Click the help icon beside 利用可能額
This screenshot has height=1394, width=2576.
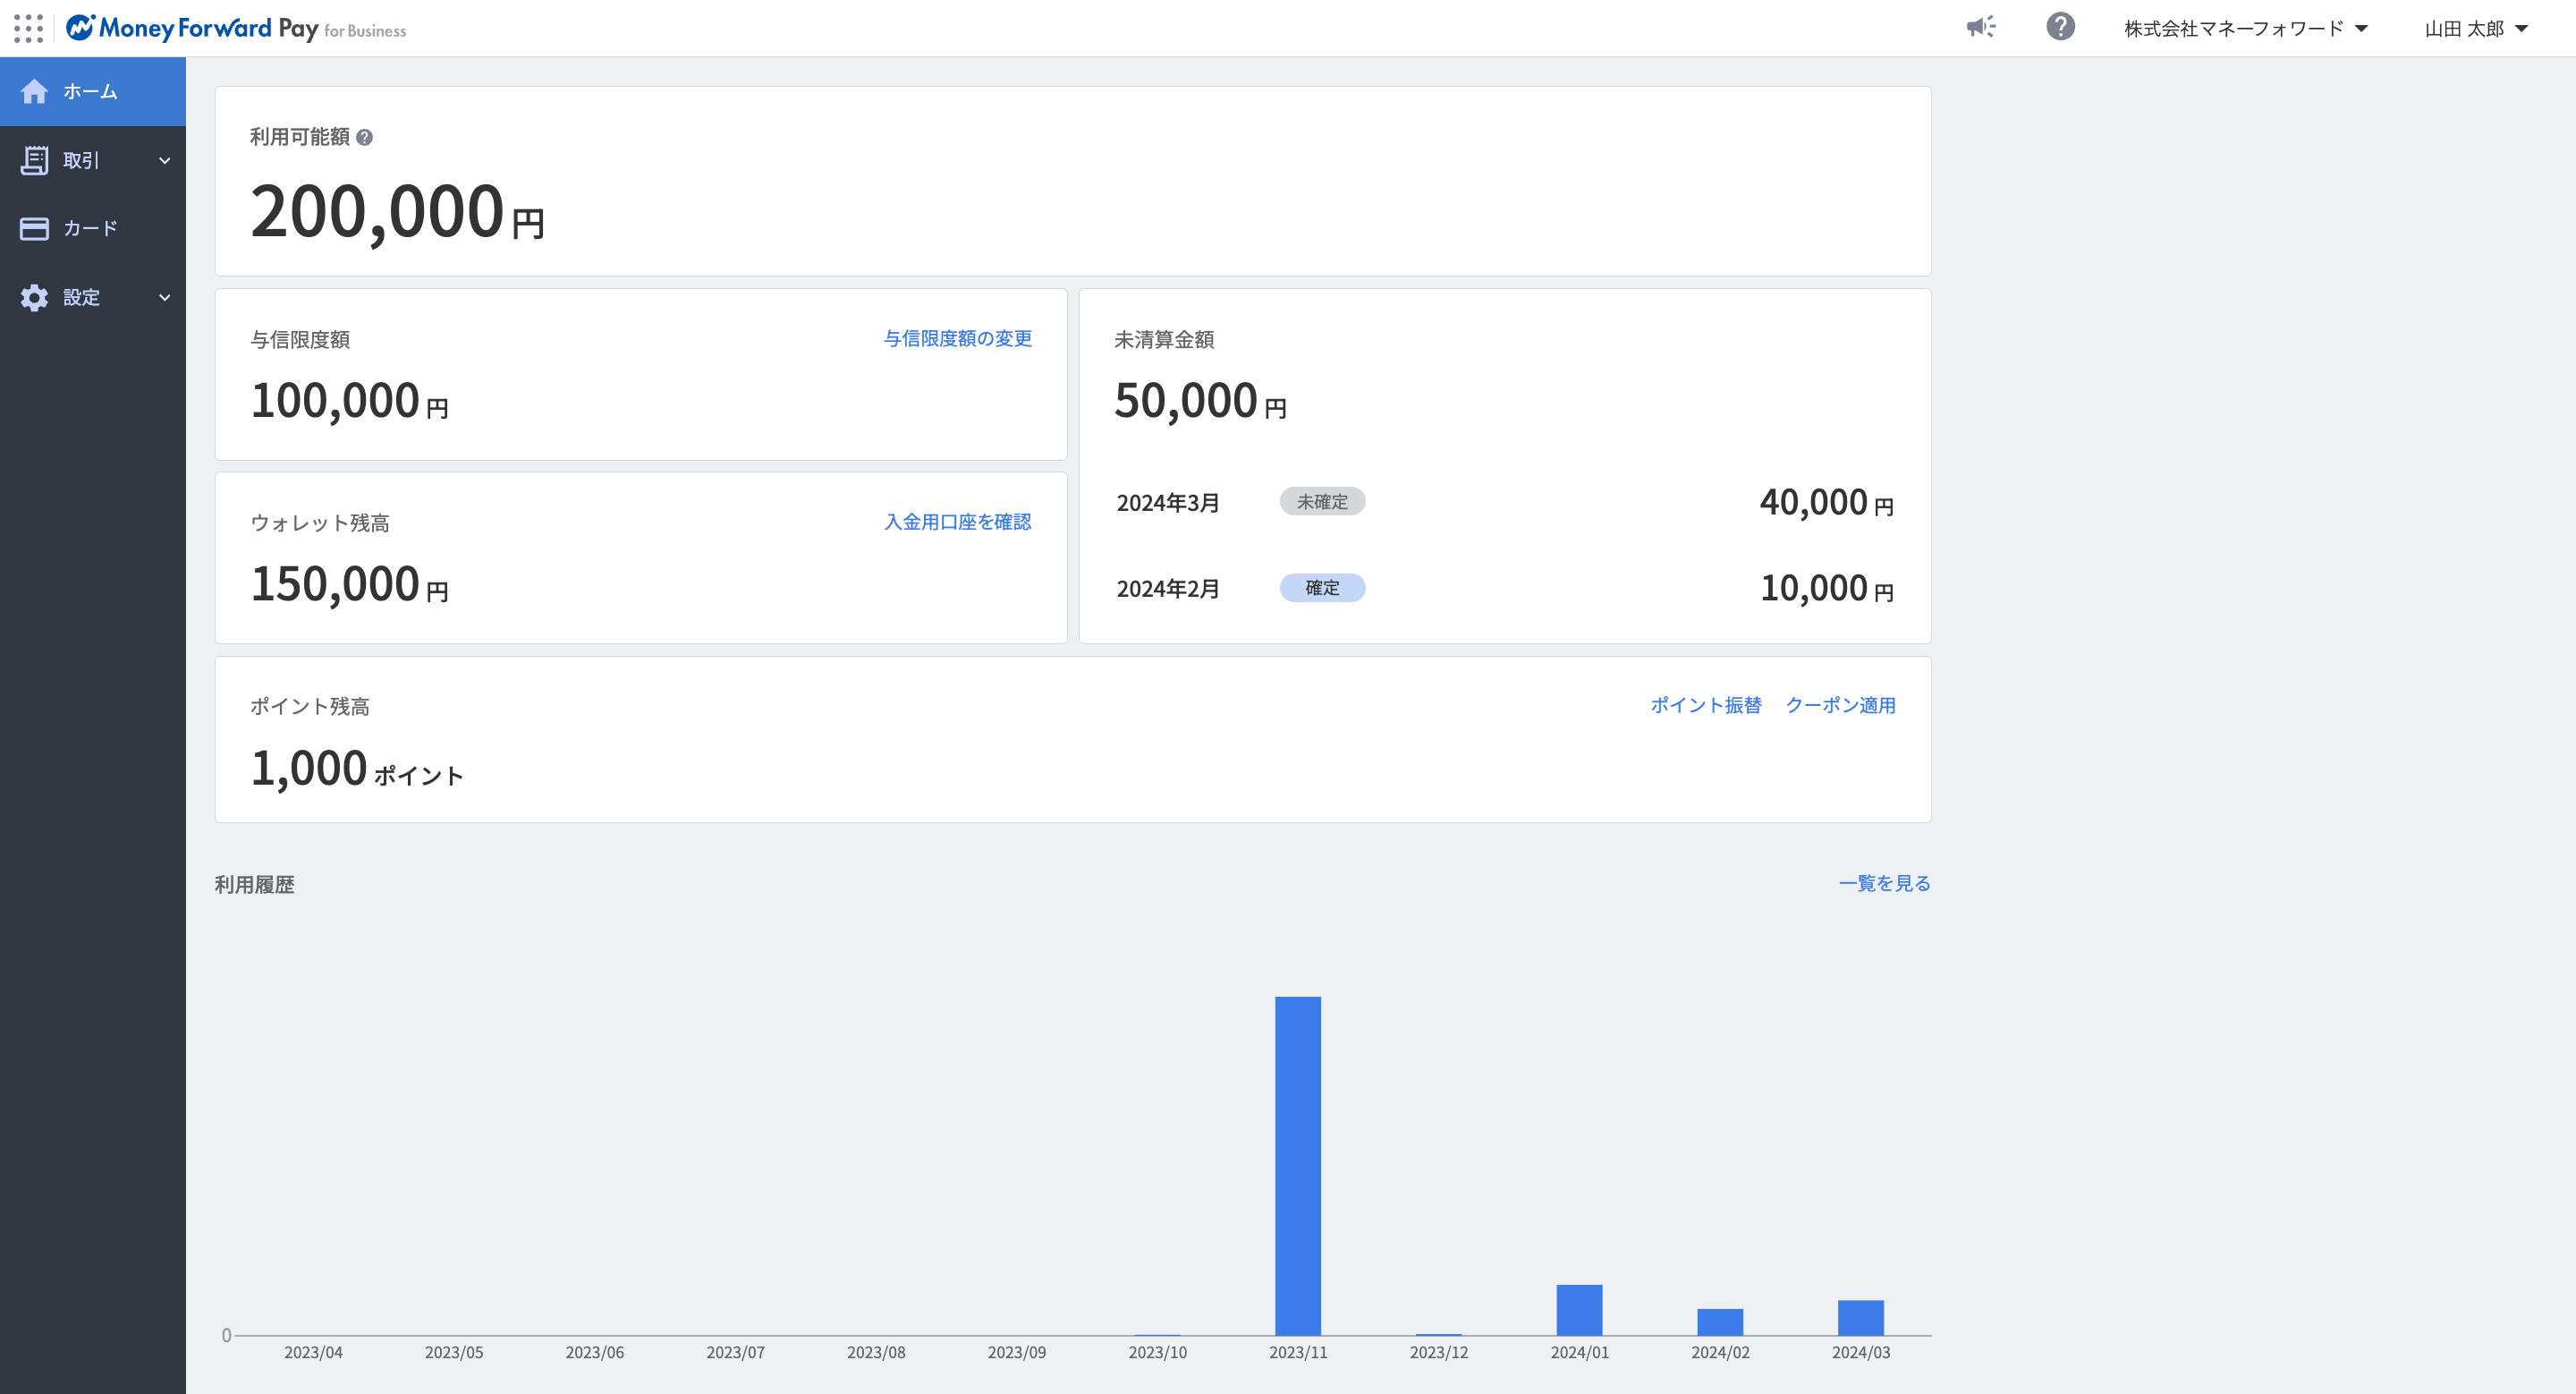pyautogui.click(x=365, y=138)
